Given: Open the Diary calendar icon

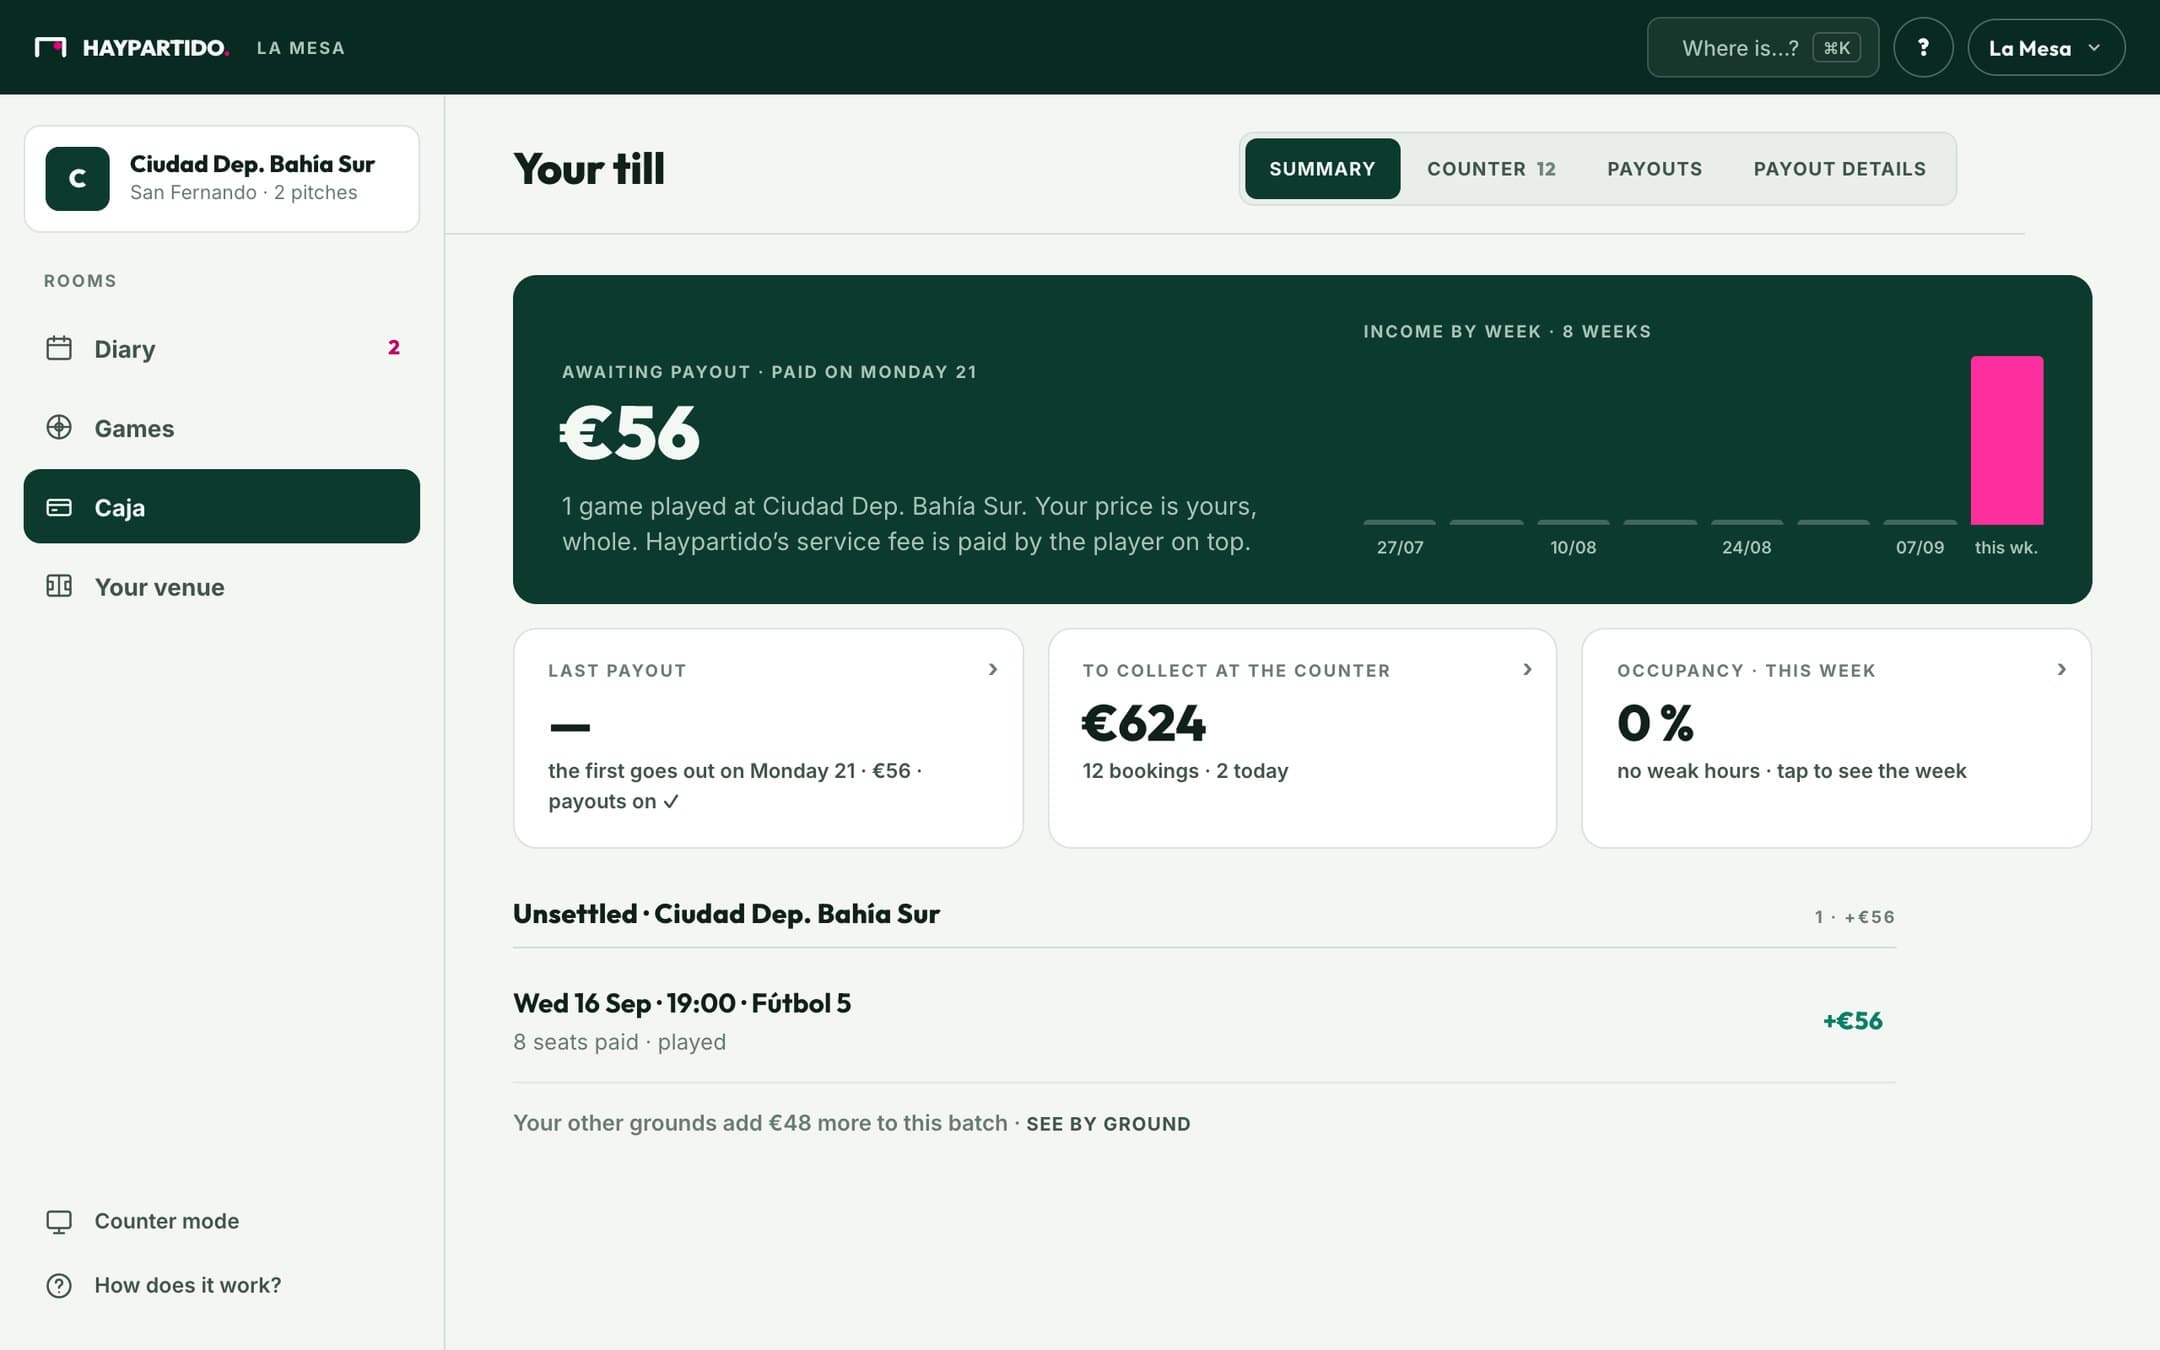Looking at the screenshot, I should pyautogui.click(x=59, y=348).
